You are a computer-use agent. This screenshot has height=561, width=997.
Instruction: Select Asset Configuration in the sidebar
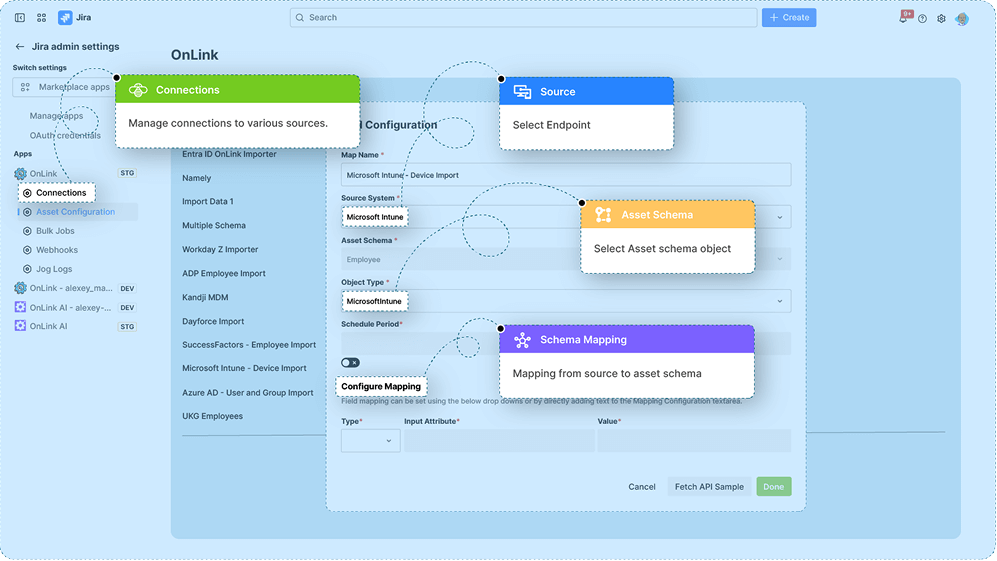[75, 212]
